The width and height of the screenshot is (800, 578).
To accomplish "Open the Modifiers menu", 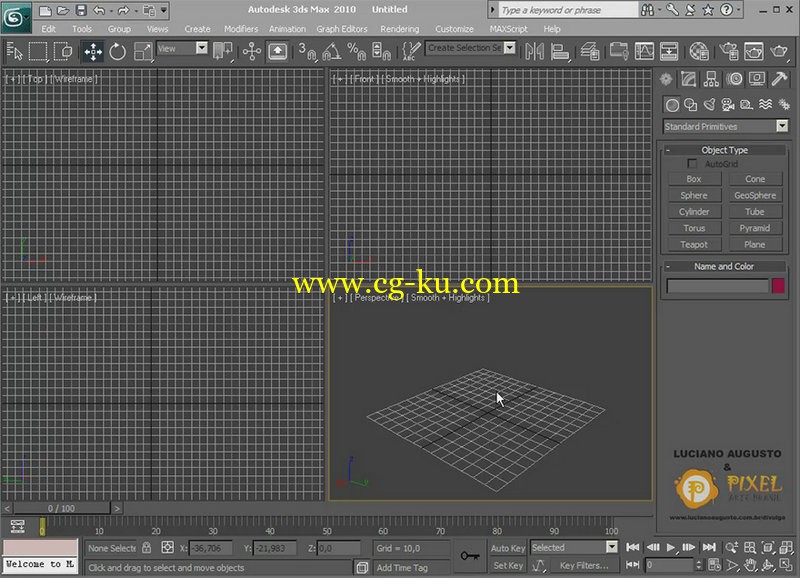I will coord(241,29).
